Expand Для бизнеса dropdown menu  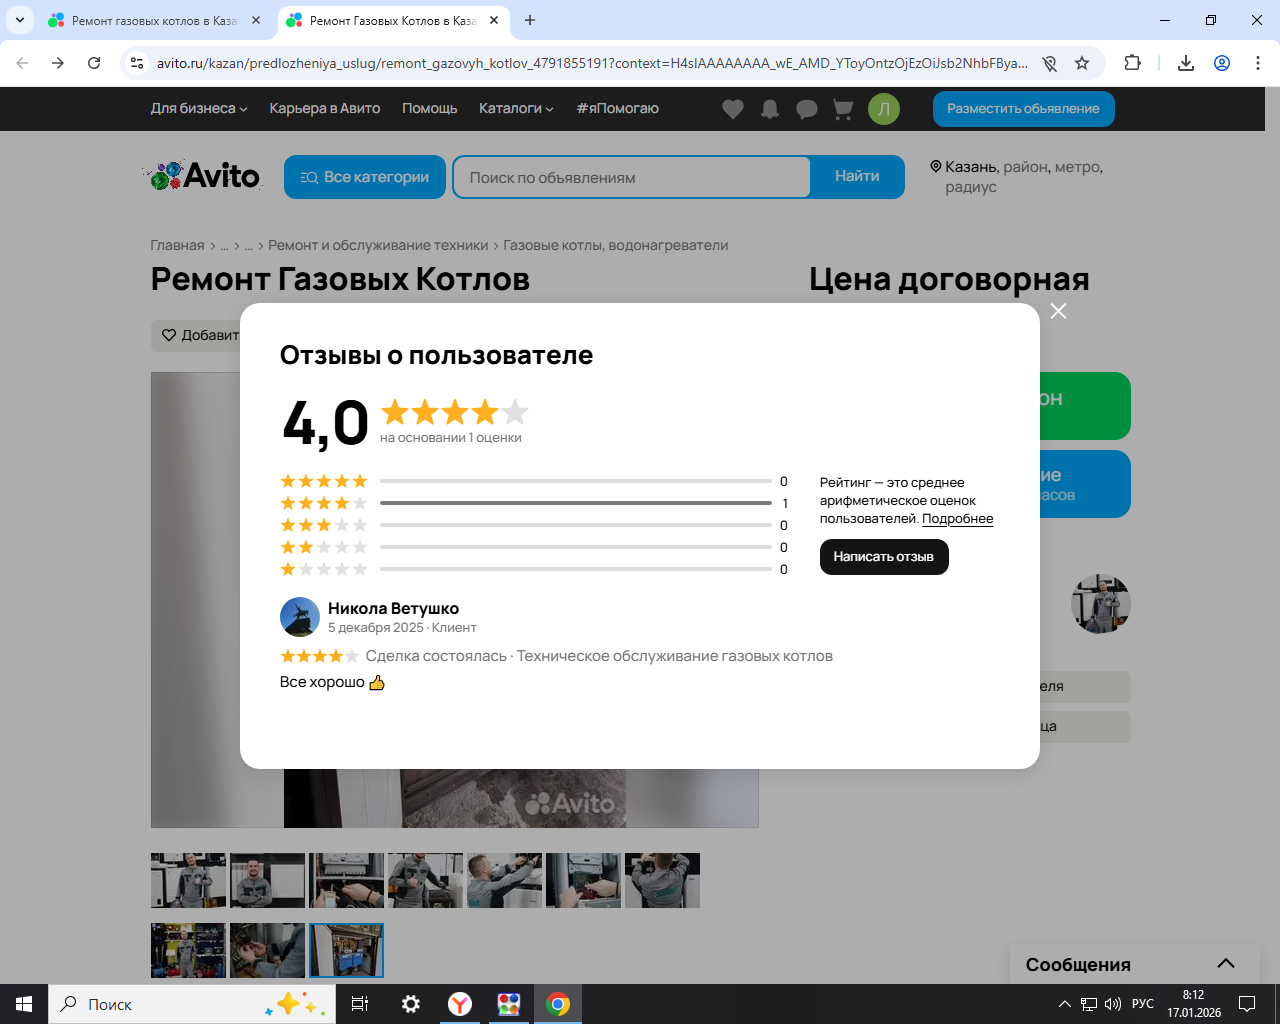pos(199,109)
